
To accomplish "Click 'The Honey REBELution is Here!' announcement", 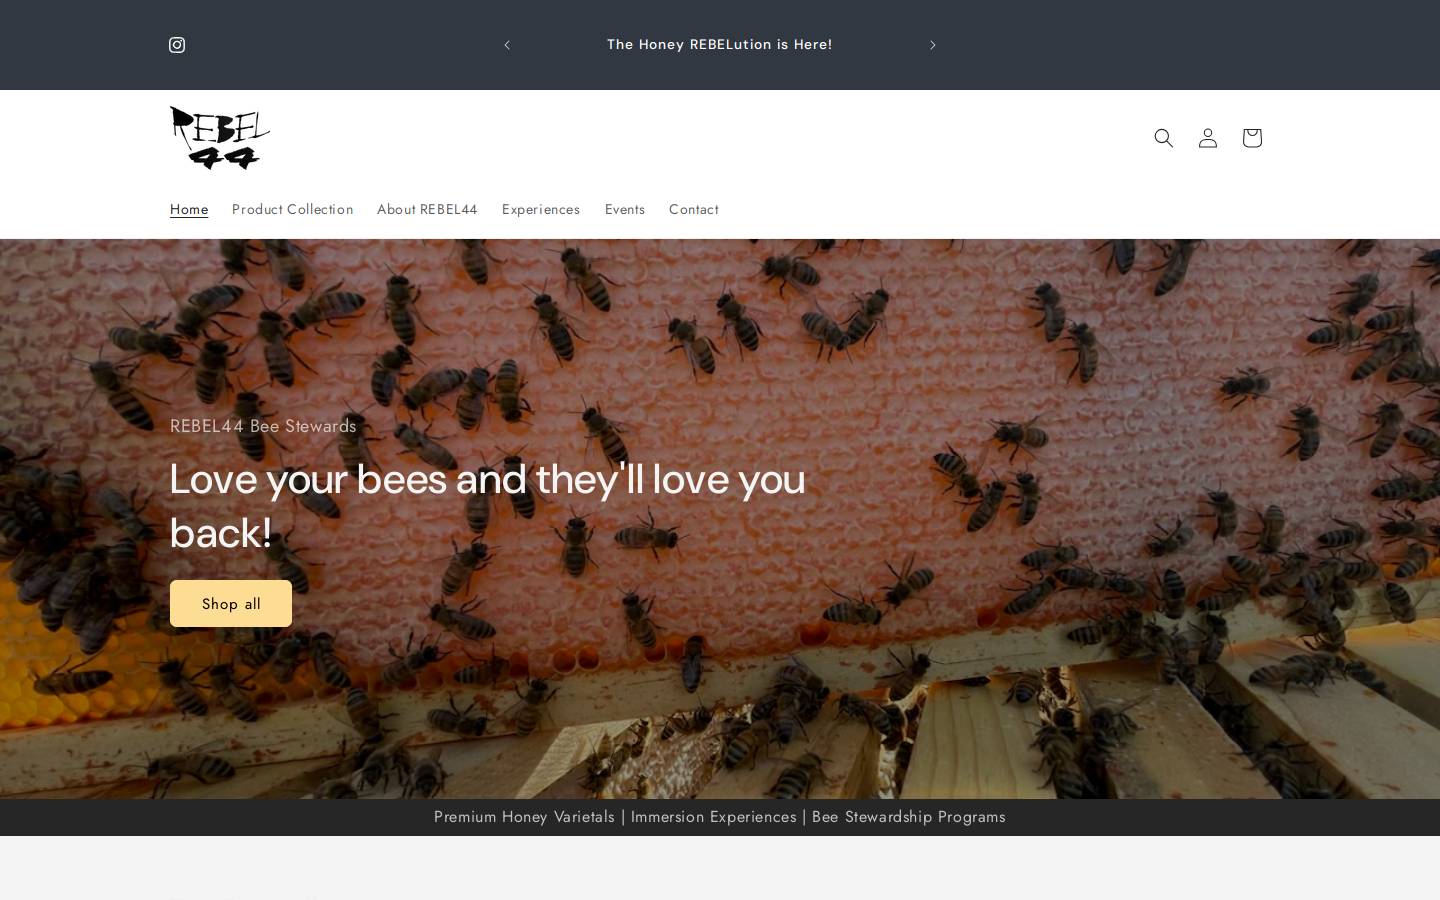I will tap(720, 45).
